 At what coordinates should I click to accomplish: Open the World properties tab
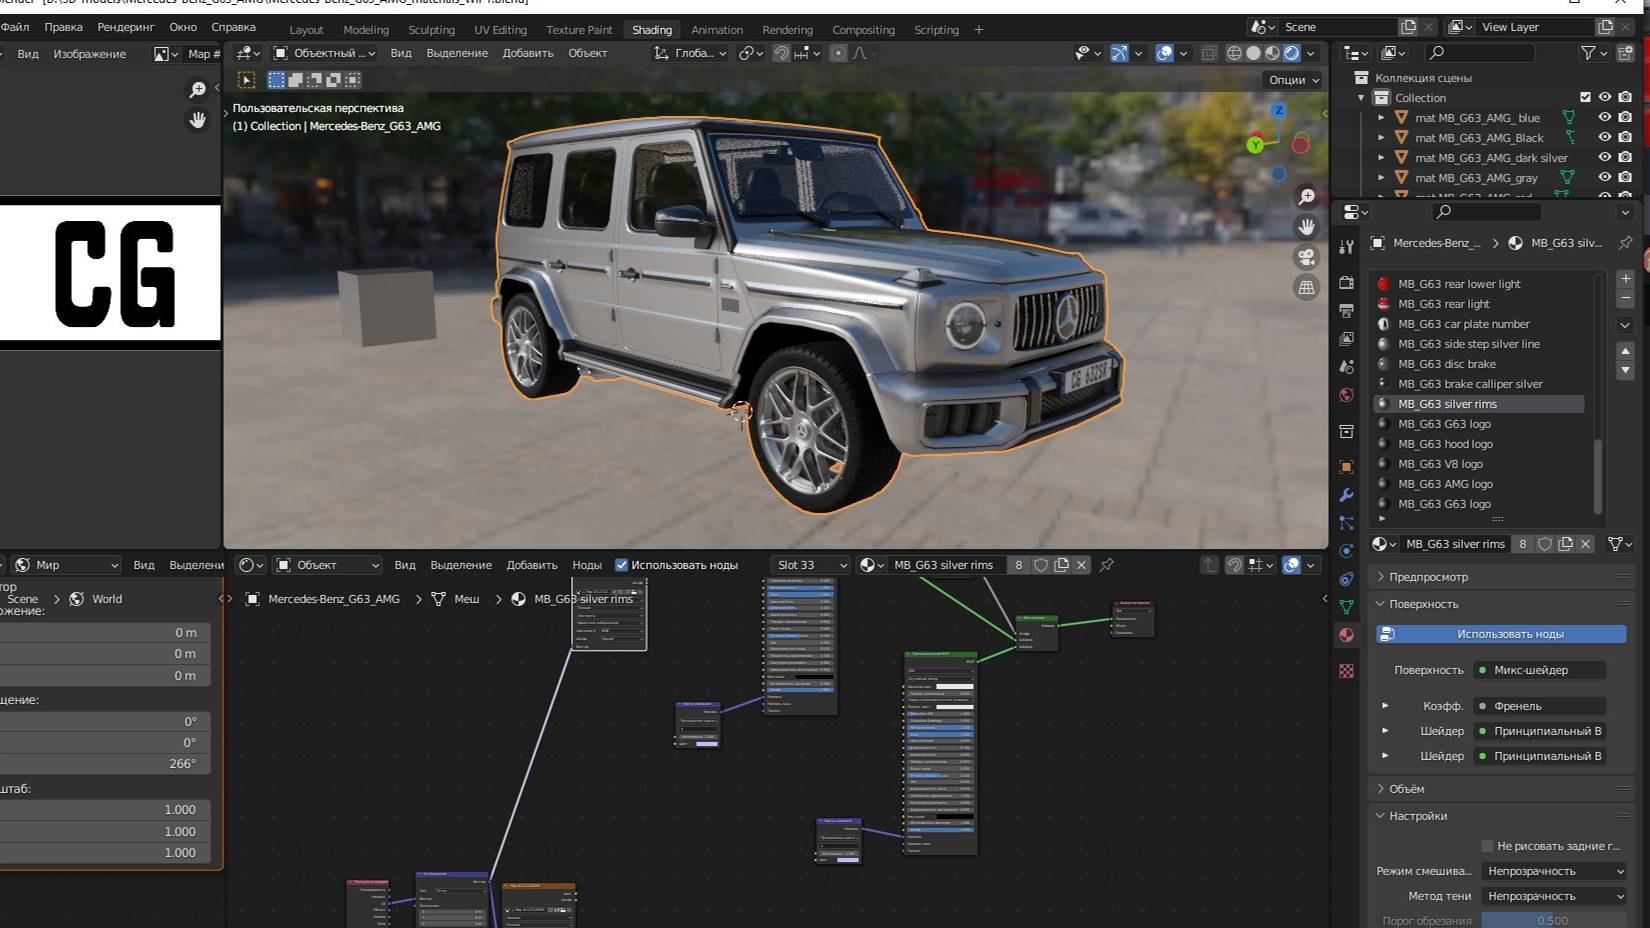point(1347,393)
